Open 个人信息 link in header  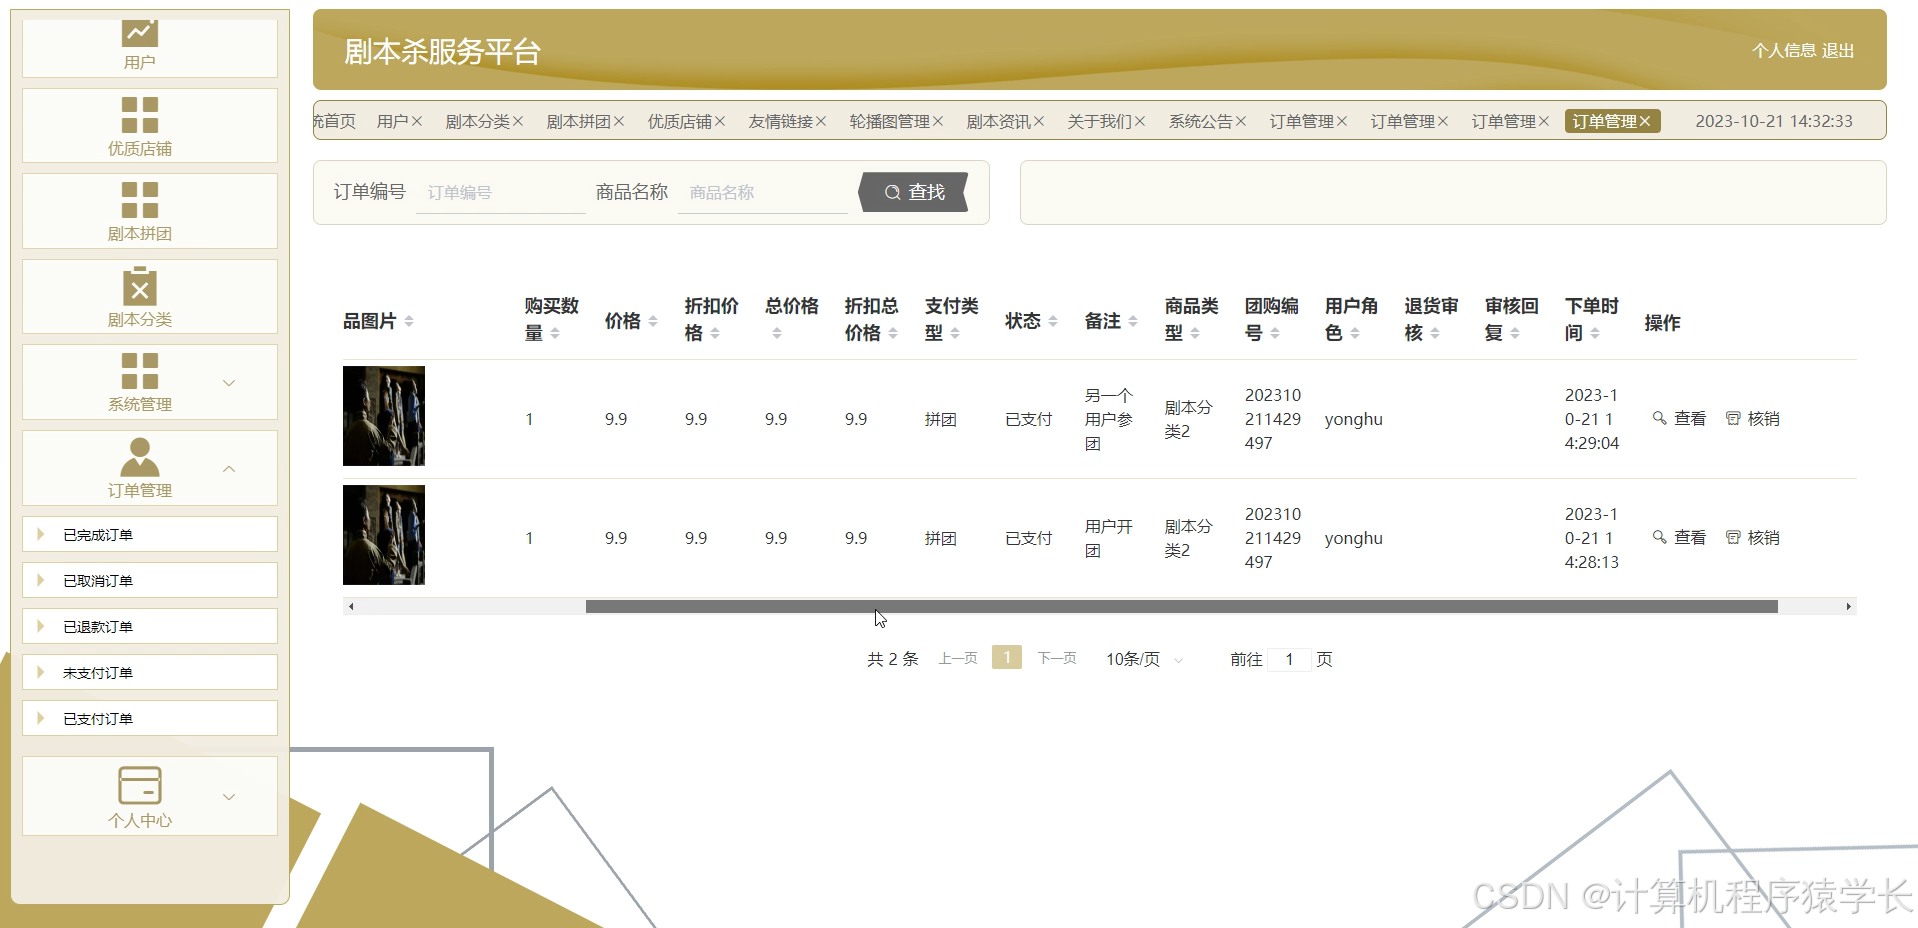[x=1784, y=50]
